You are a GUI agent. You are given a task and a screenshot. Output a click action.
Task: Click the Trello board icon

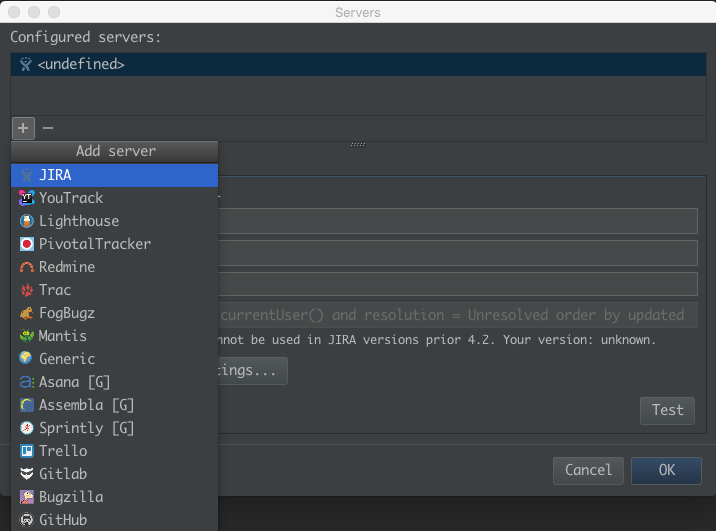(x=26, y=451)
